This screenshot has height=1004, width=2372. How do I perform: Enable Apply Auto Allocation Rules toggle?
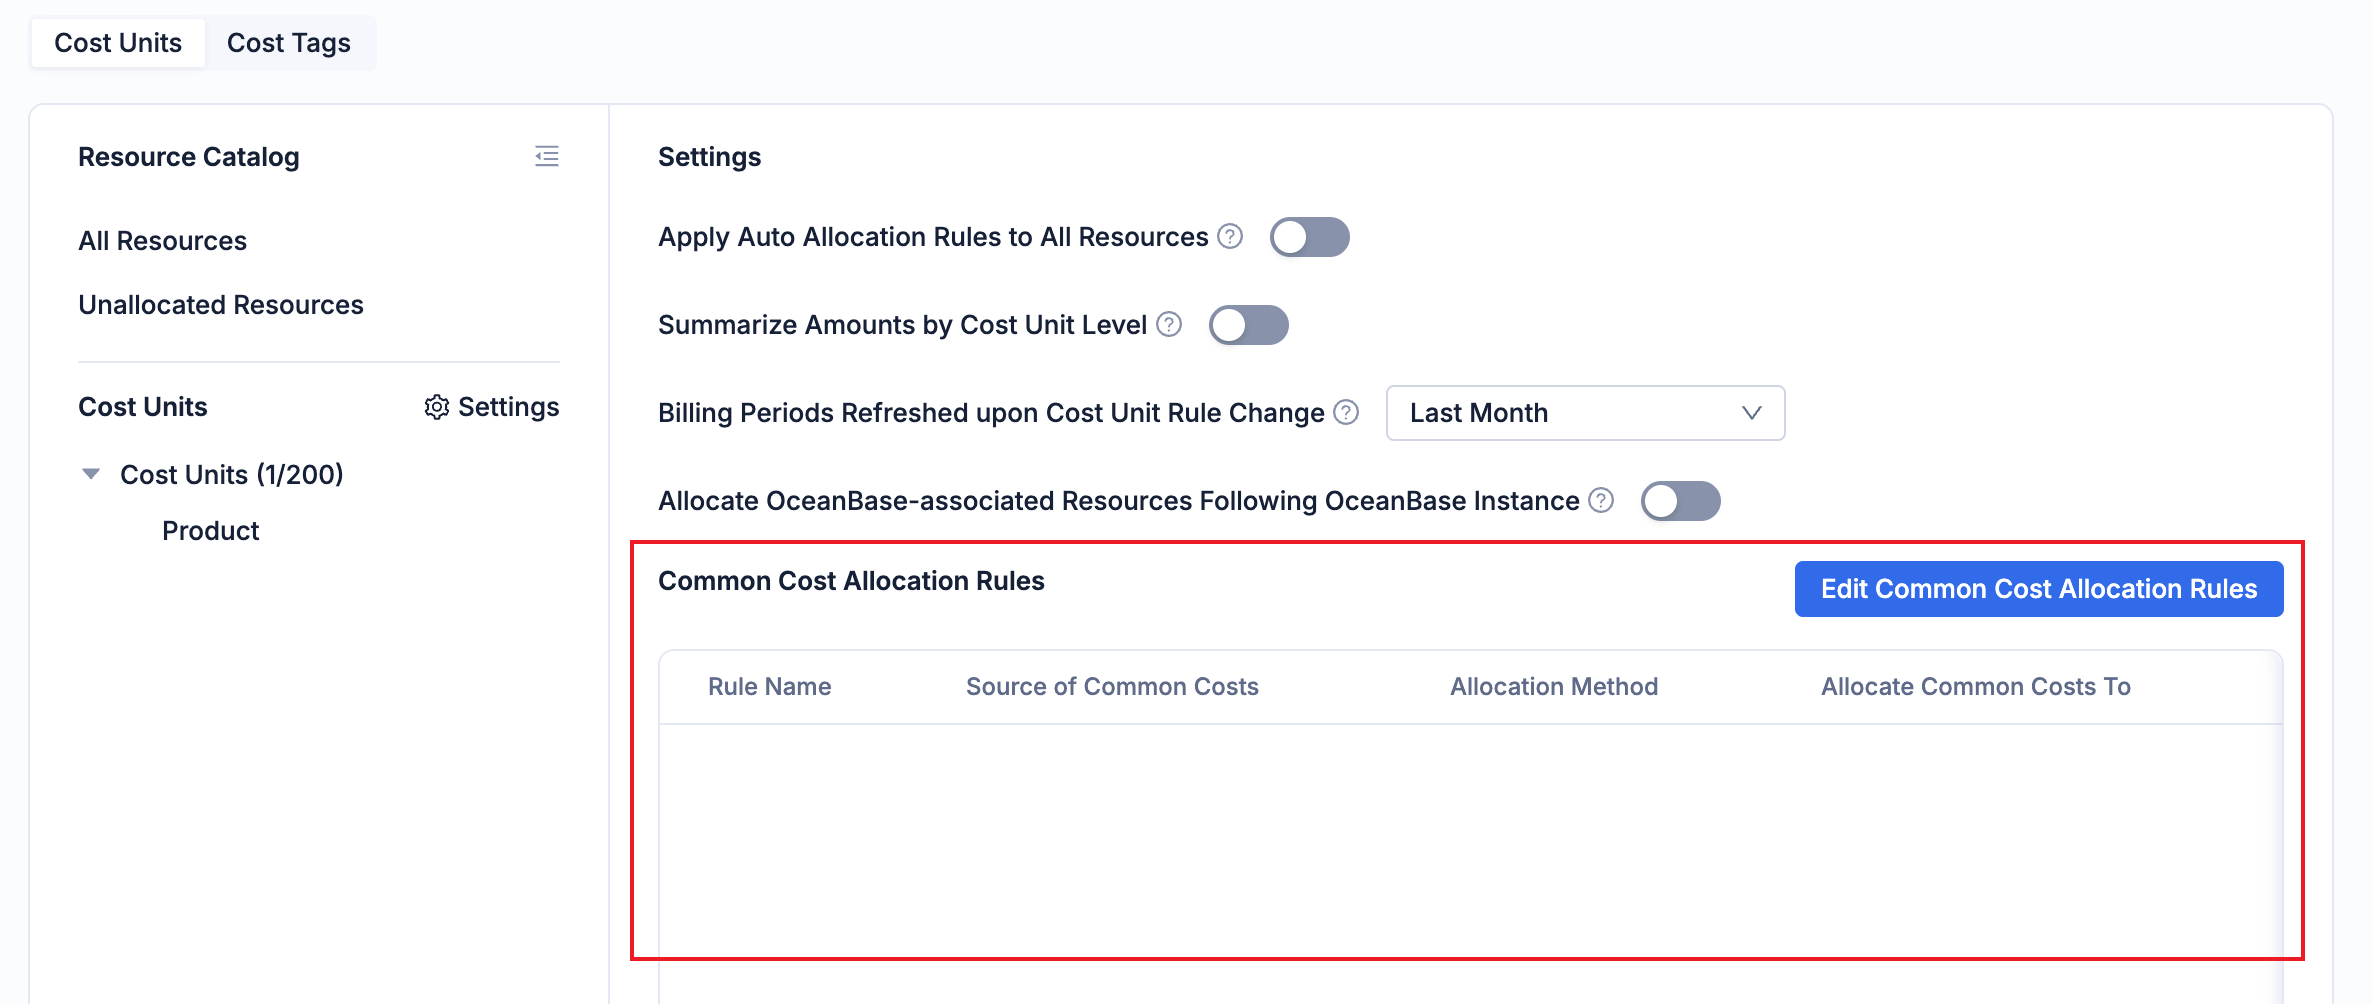click(1309, 237)
